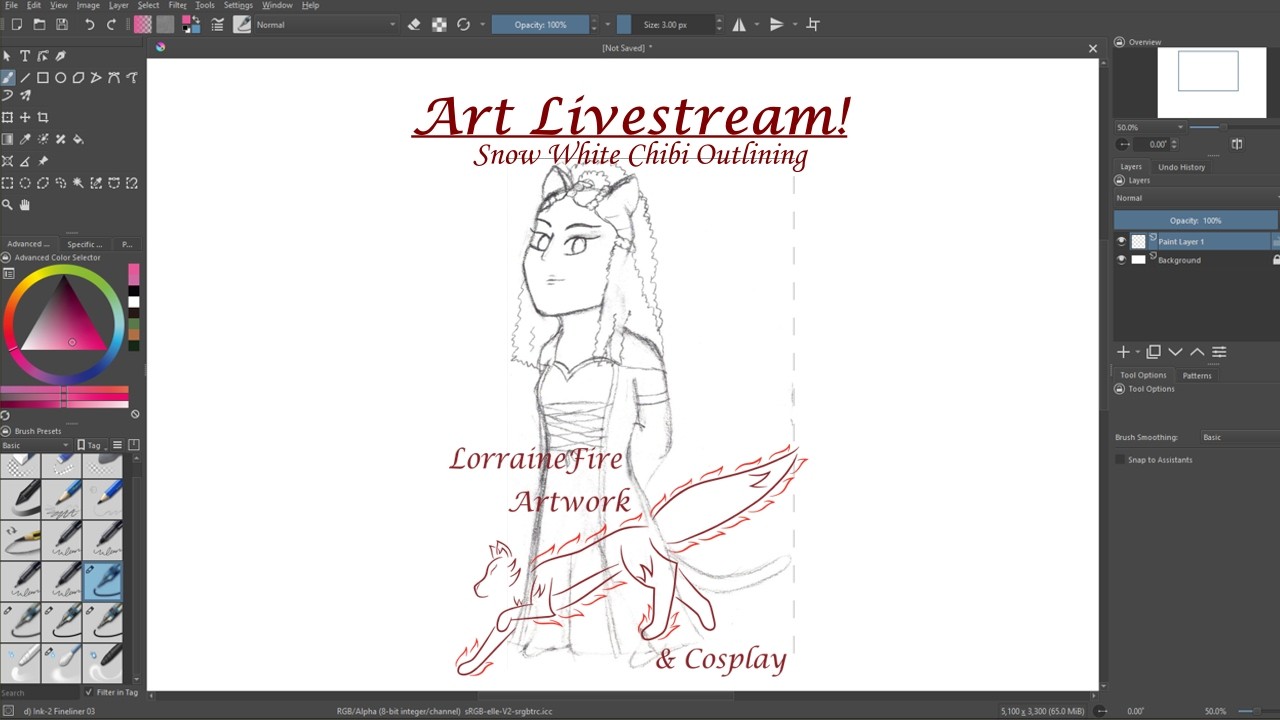Toggle the Background layer lock
This screenshot has height=720, width=1280.
1276,260
